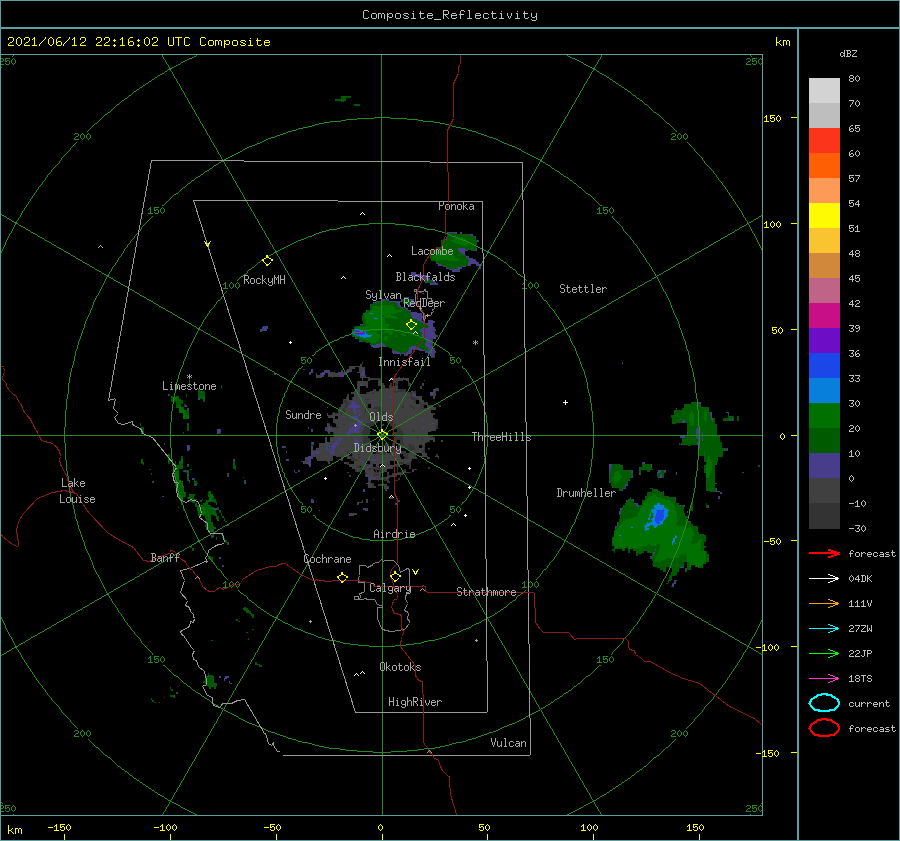Click the Limestone label
Viewport: 900px width, 841px height.
click(x=189, y=386)
